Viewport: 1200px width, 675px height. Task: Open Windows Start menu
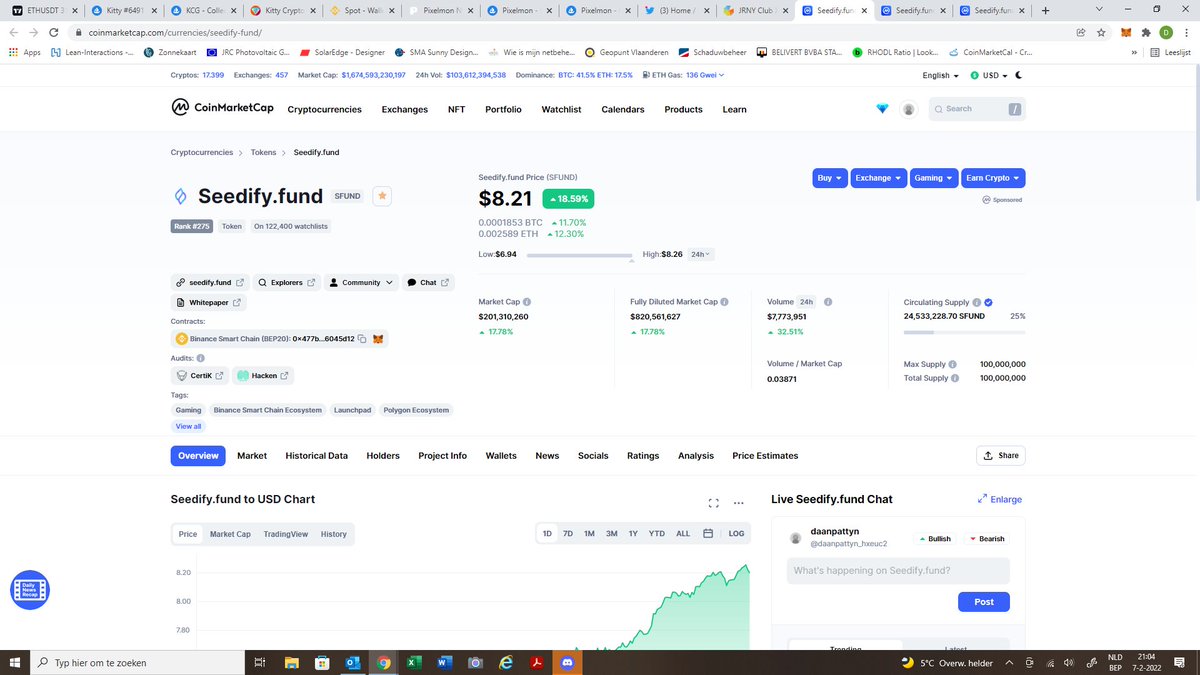click(x=14, y=662)
